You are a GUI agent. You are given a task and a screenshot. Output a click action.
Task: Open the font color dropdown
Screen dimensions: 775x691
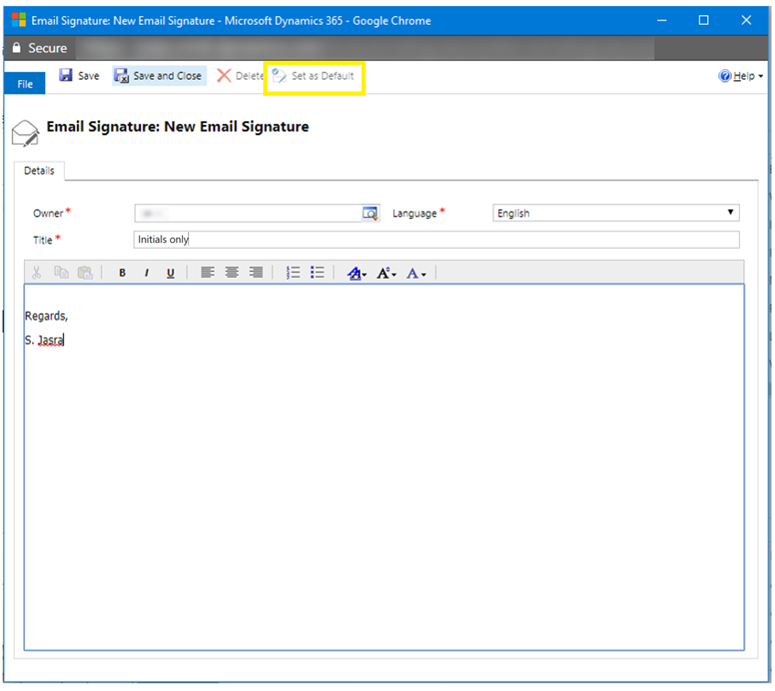[x=416, y=273]
